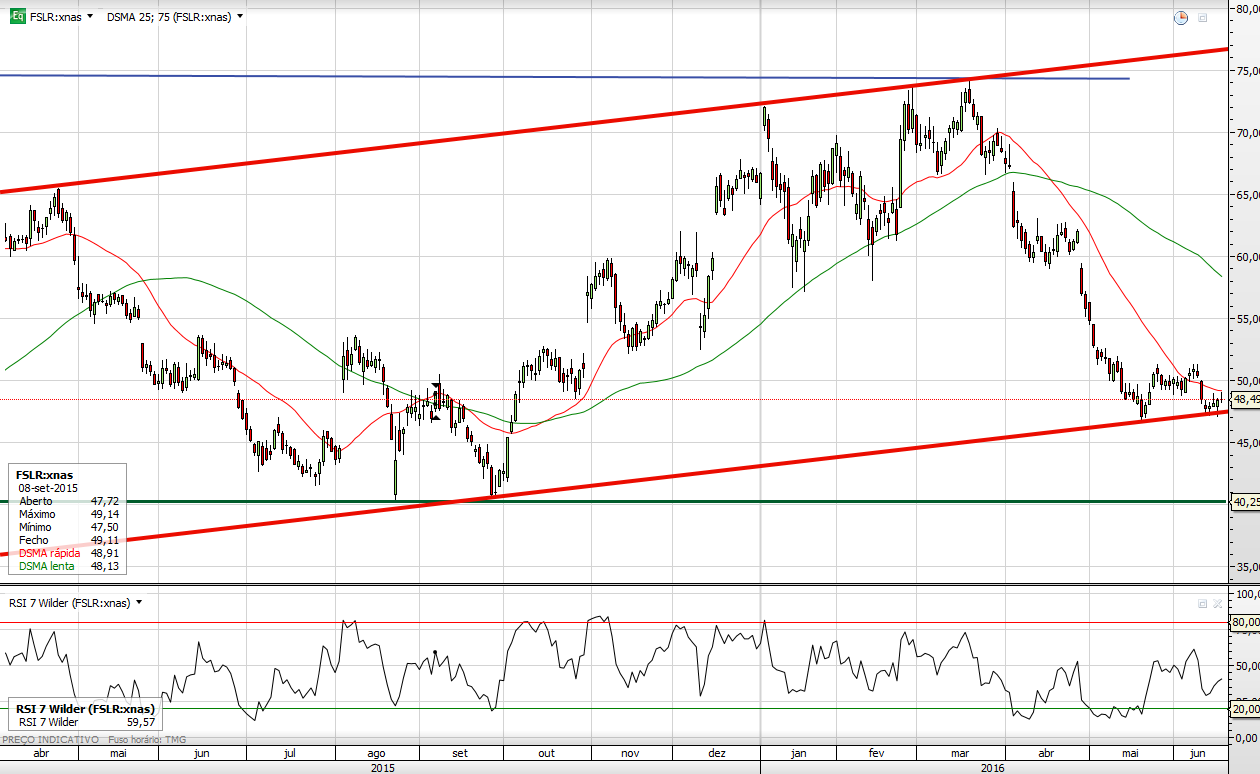Click the RSI 80,00 overbought level label
1260x774 pixels.
tap(1245, 622)
